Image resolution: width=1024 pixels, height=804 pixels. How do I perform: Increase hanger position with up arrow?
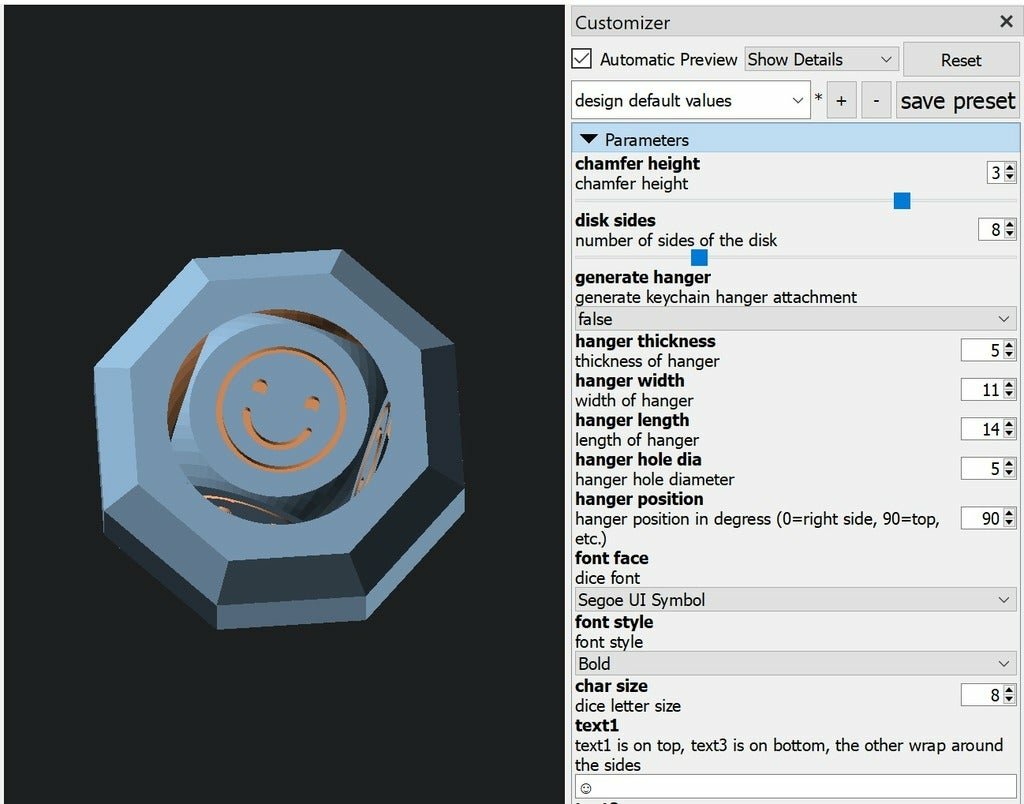tap(1009, 514)
